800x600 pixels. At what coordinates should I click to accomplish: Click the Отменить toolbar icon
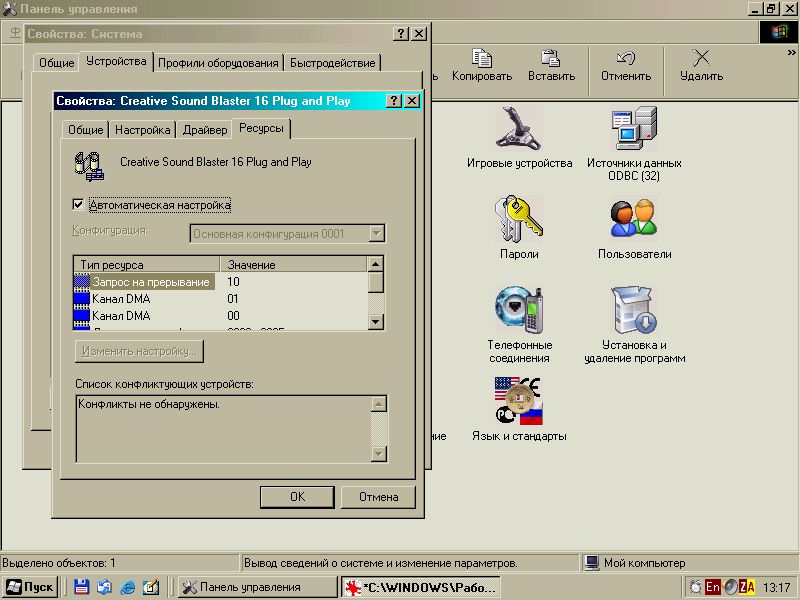(x=626, y=58)
